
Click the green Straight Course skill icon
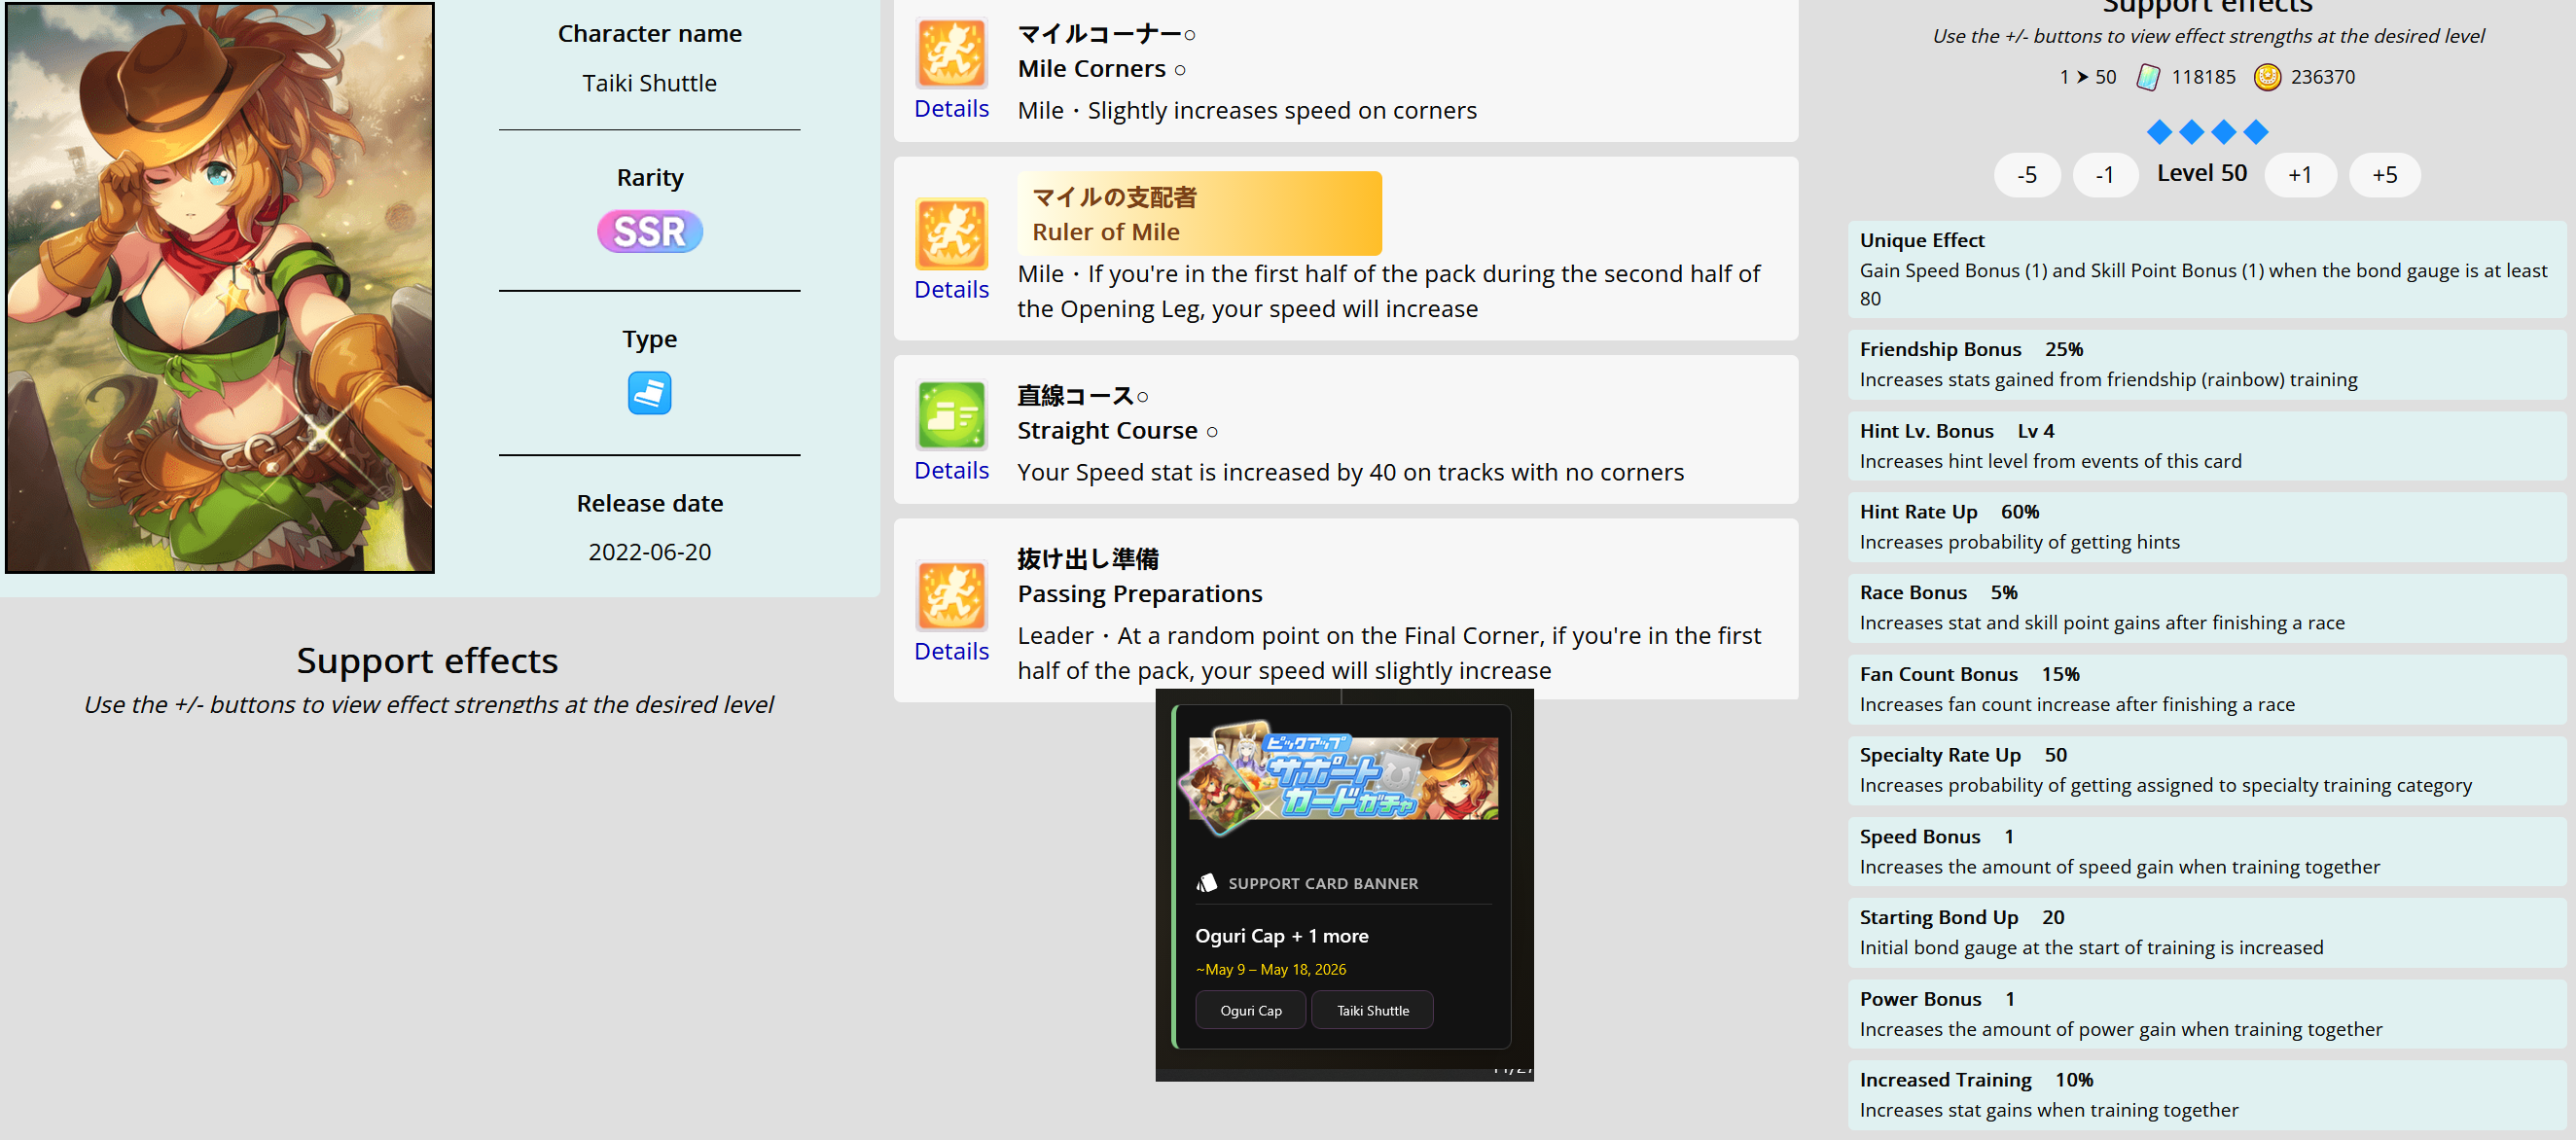click(950, 414)
